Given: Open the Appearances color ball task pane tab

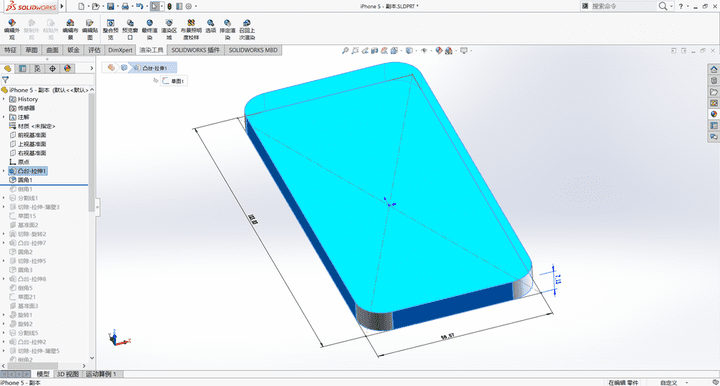Looking at the screenshot, I should pyautogui.click(x=714, y=114).
